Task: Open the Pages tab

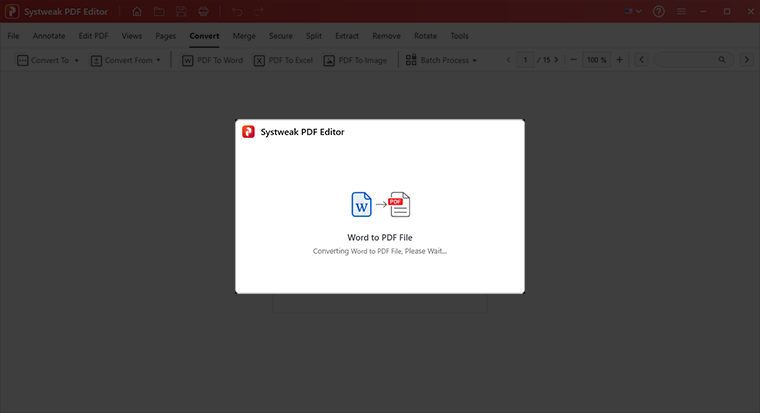Action: pos(165,36)
